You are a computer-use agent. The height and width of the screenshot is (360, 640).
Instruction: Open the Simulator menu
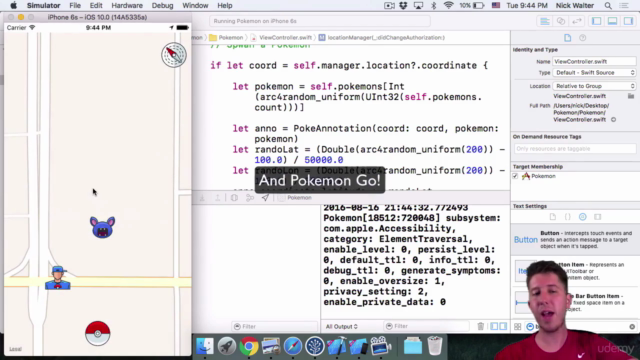coord(44,6)
